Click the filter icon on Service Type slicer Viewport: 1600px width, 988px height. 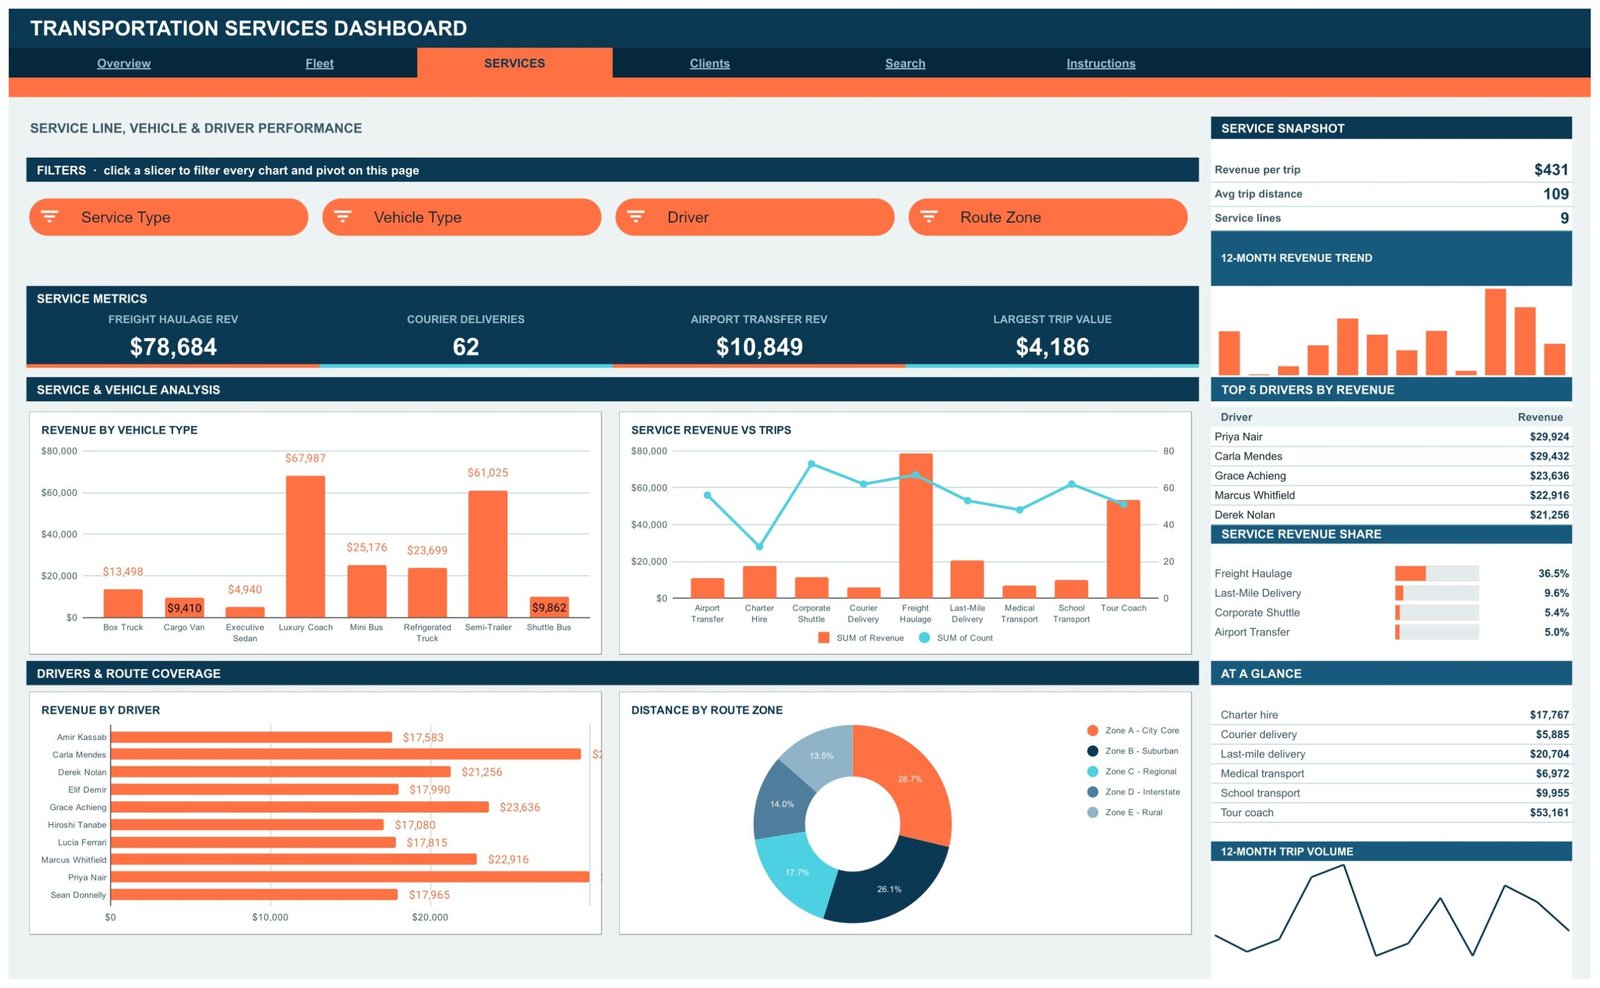(50, 217)
